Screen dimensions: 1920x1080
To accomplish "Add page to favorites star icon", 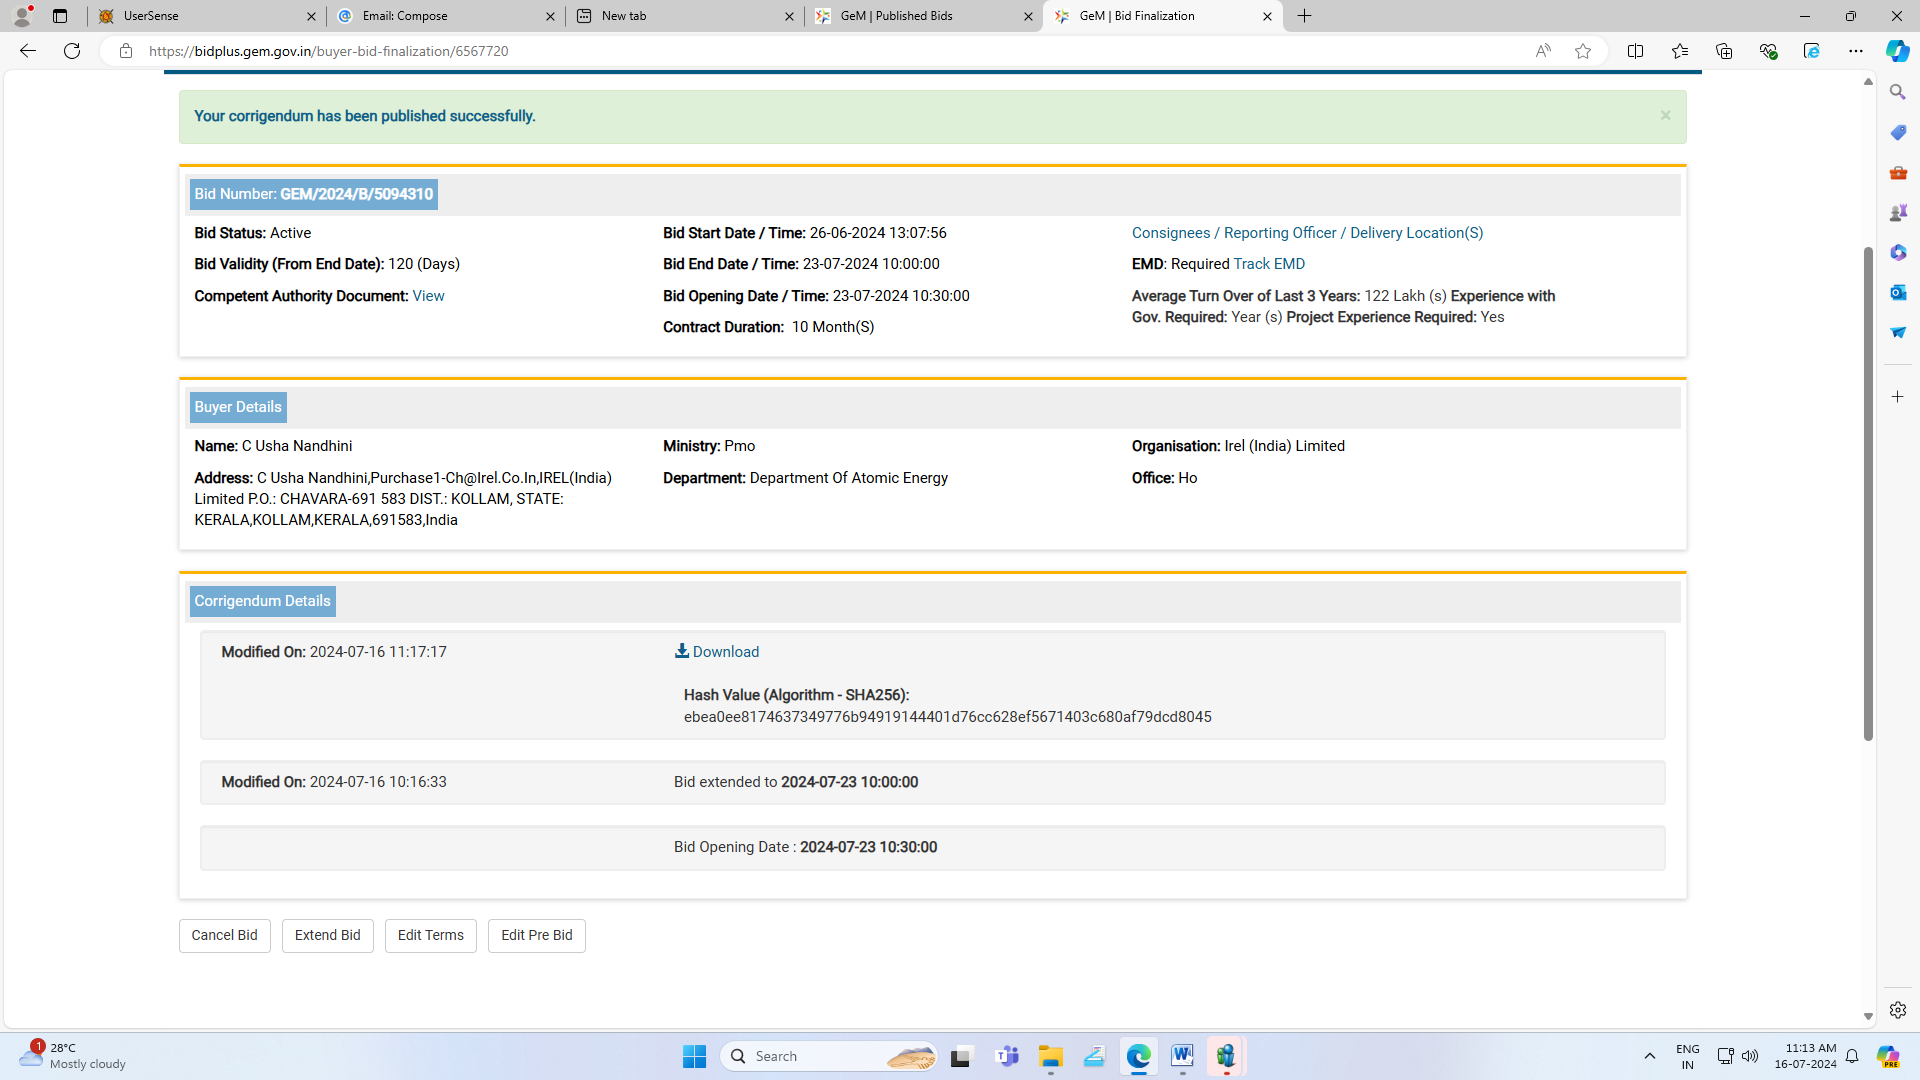I will [1582, 51].
